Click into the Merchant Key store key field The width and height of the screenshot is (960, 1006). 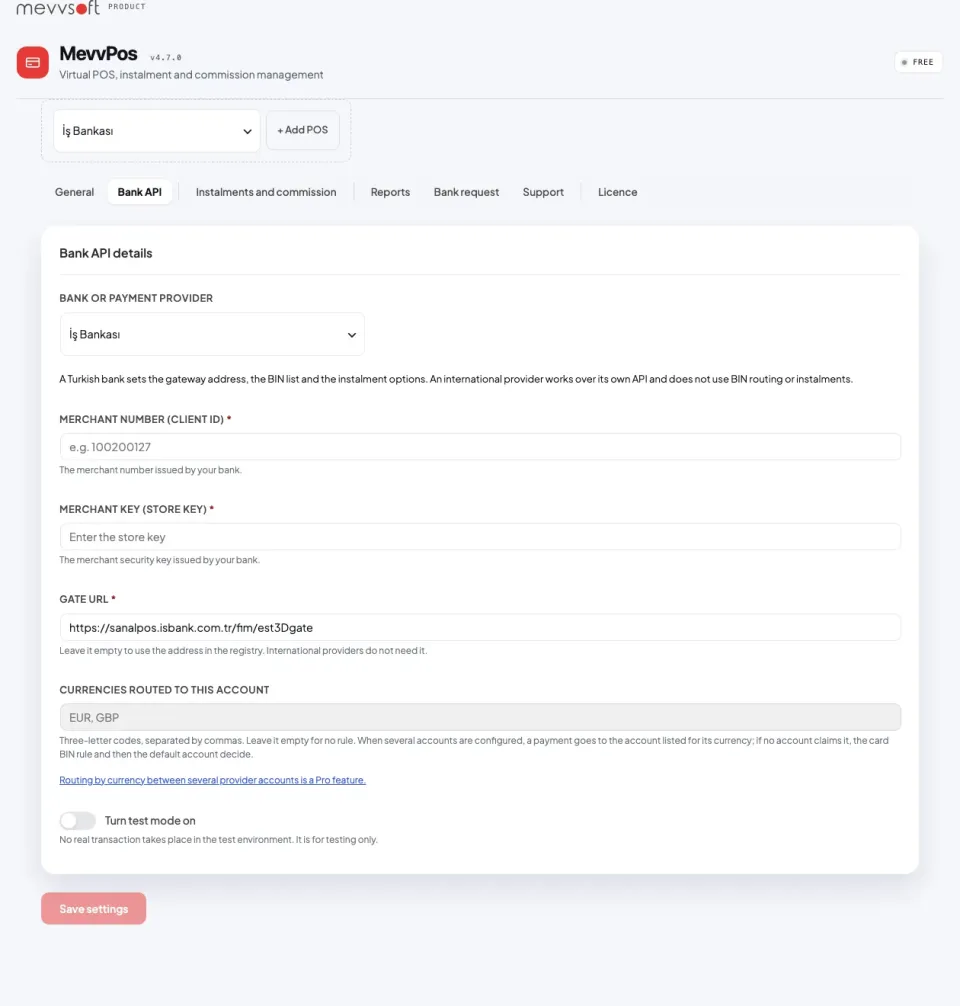coord(480,537)
